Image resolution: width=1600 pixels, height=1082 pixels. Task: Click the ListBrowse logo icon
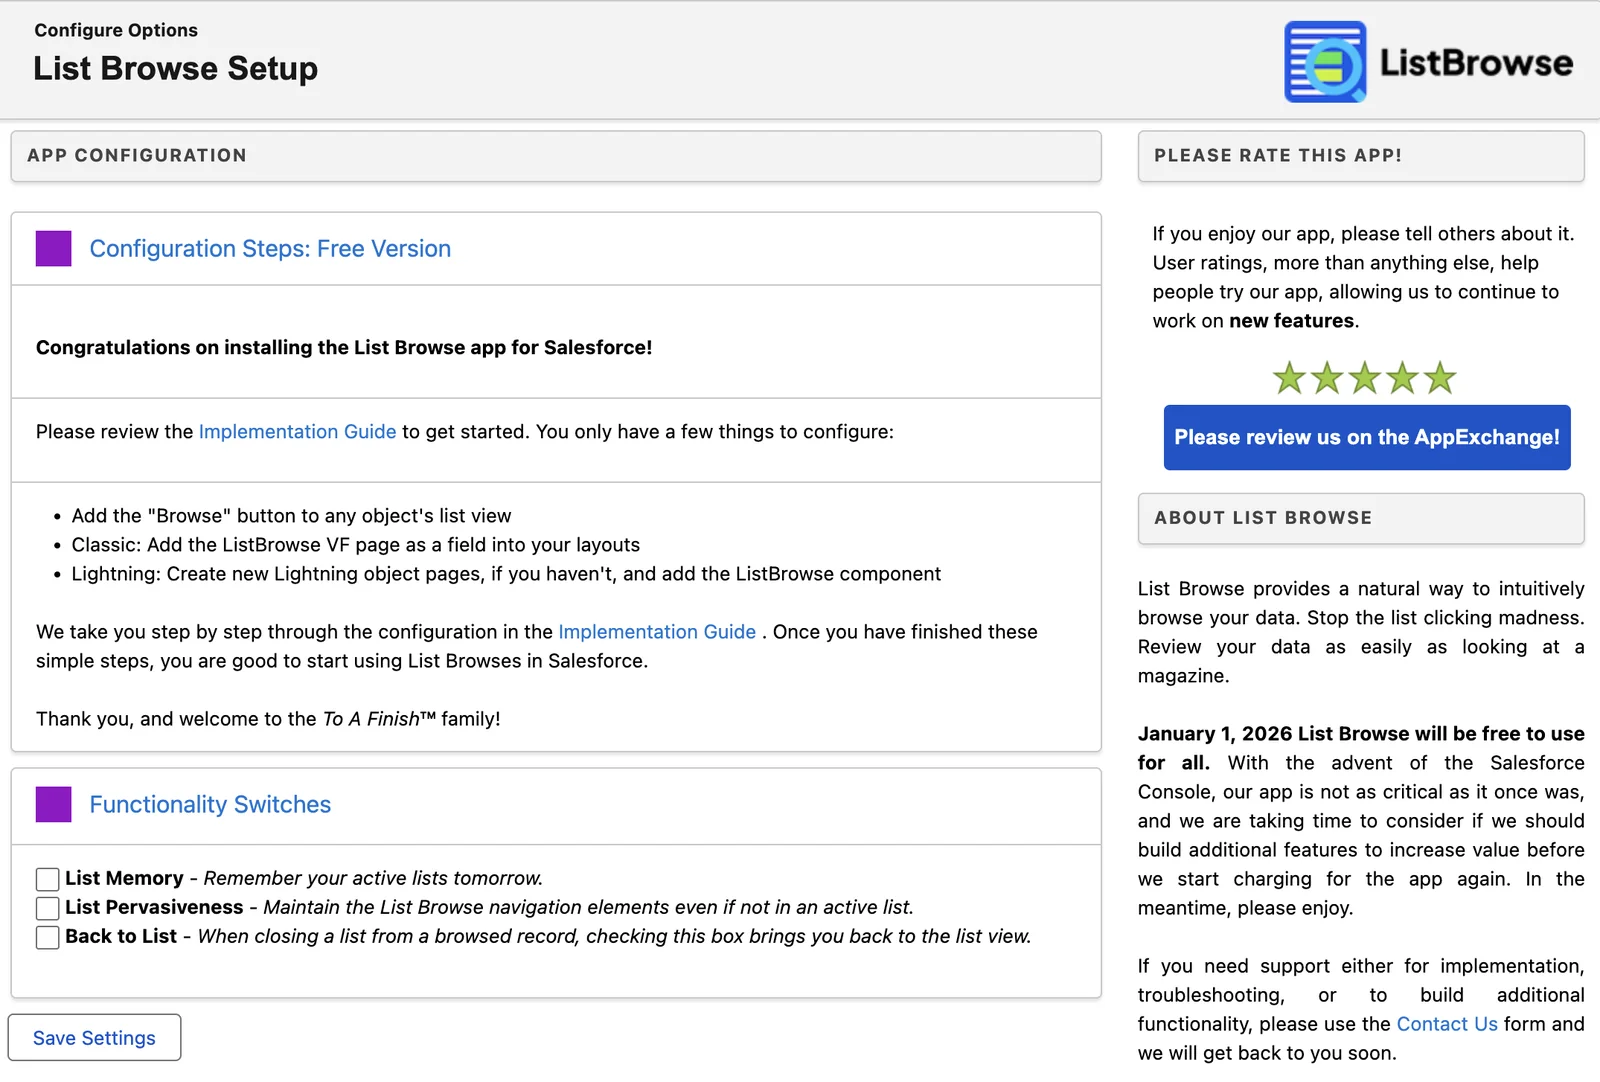coord(1326,62)
